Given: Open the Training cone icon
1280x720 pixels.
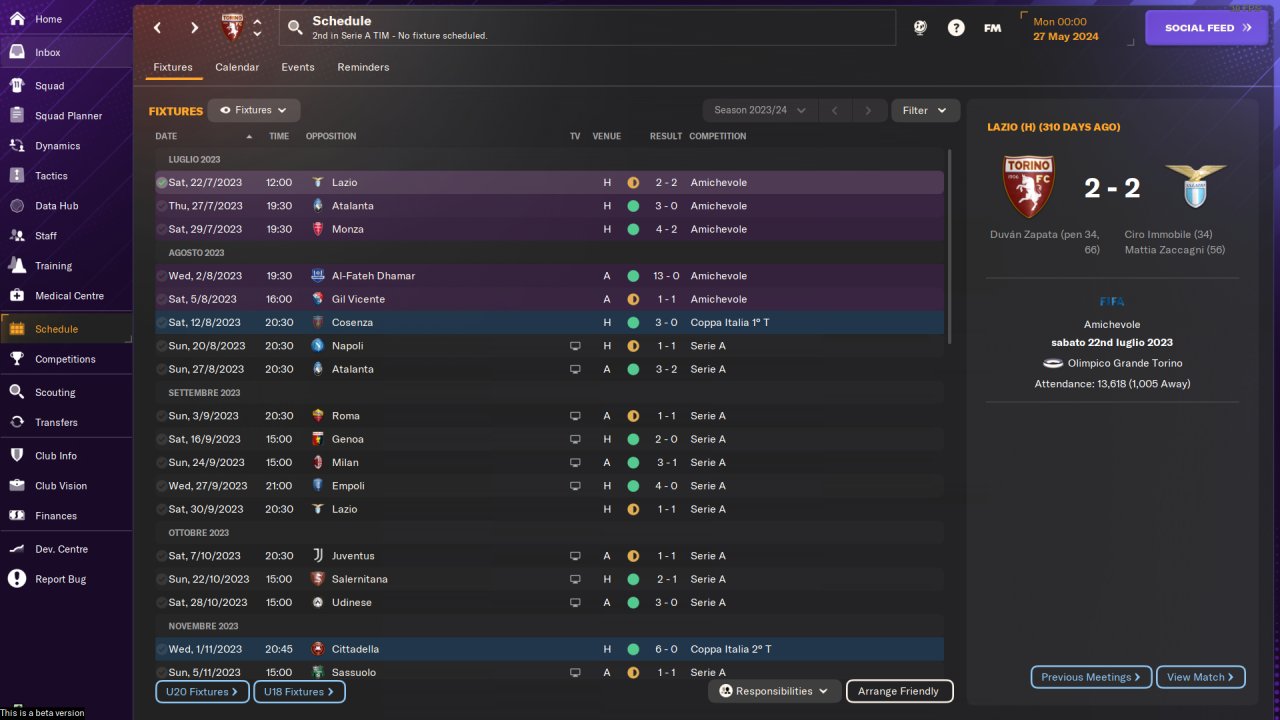Looking at the screenshot, I should tap(17, 266).
